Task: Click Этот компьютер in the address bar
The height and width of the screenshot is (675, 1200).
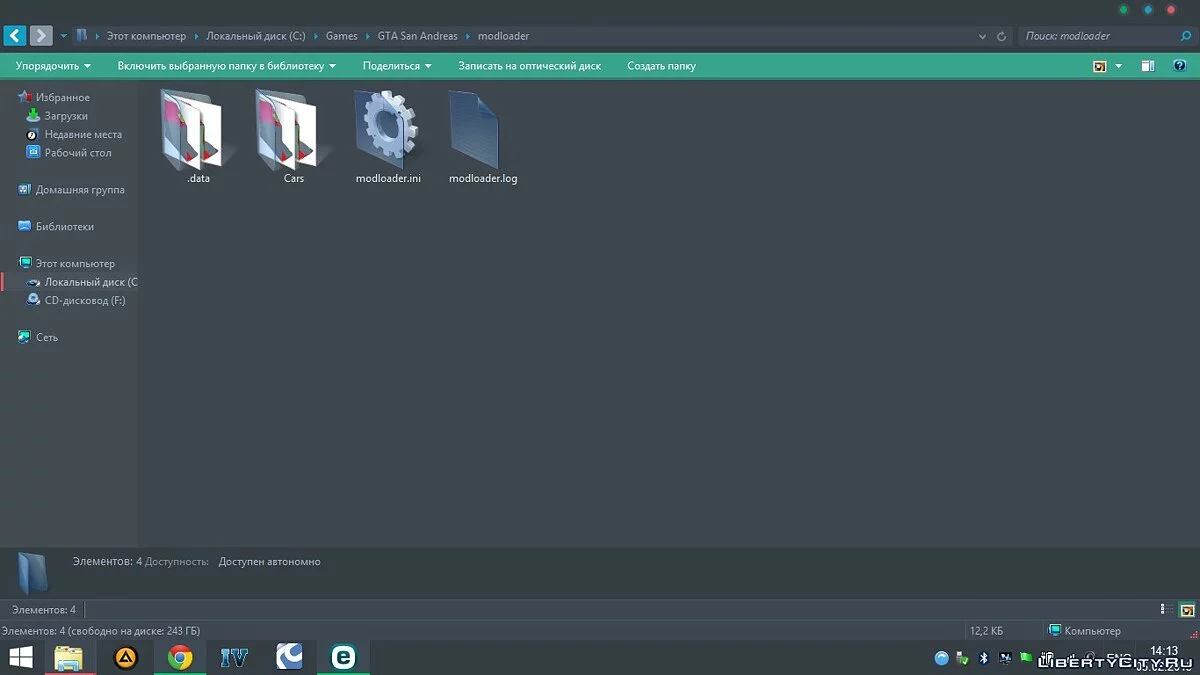Action: [x=146, y=36]
